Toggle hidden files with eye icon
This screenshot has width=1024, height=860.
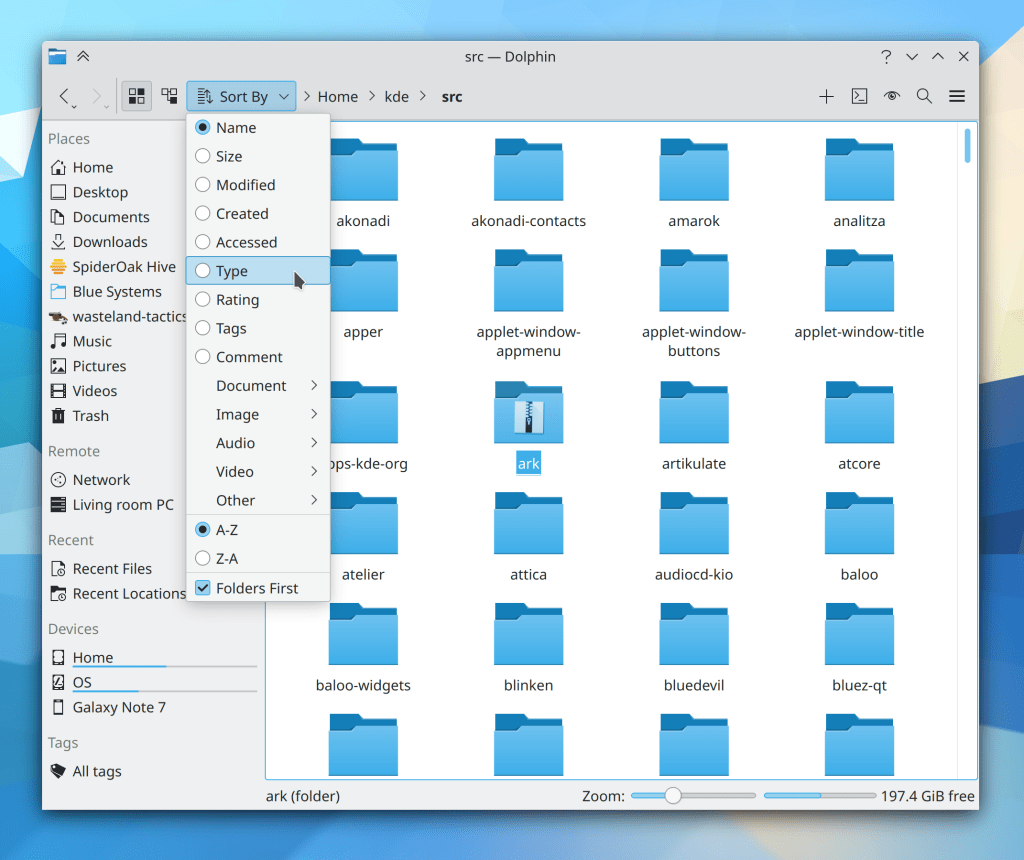(892, 96)
